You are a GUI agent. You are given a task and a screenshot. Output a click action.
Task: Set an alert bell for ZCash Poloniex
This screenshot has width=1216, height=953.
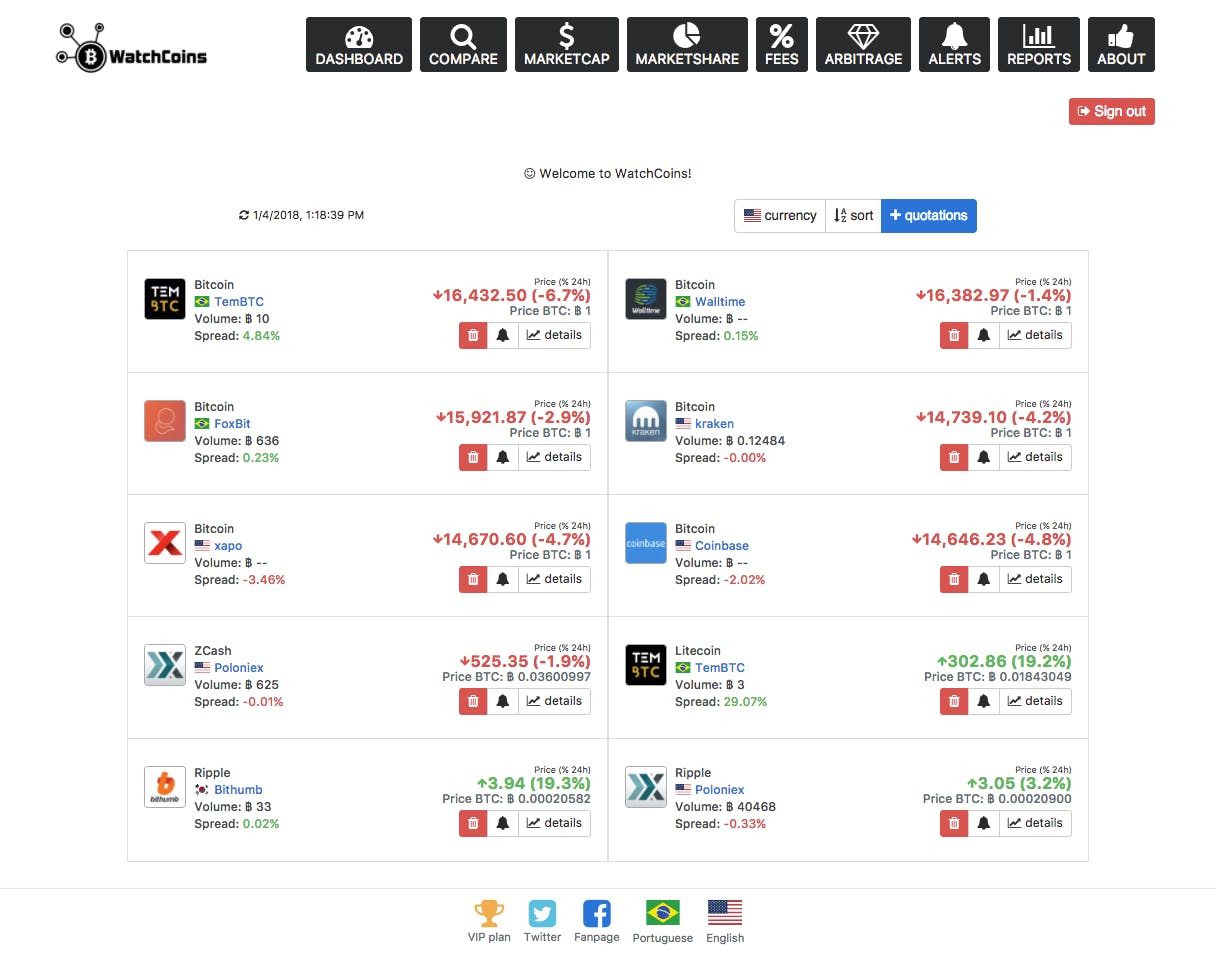pyautogui.click(x=503, y=702)
